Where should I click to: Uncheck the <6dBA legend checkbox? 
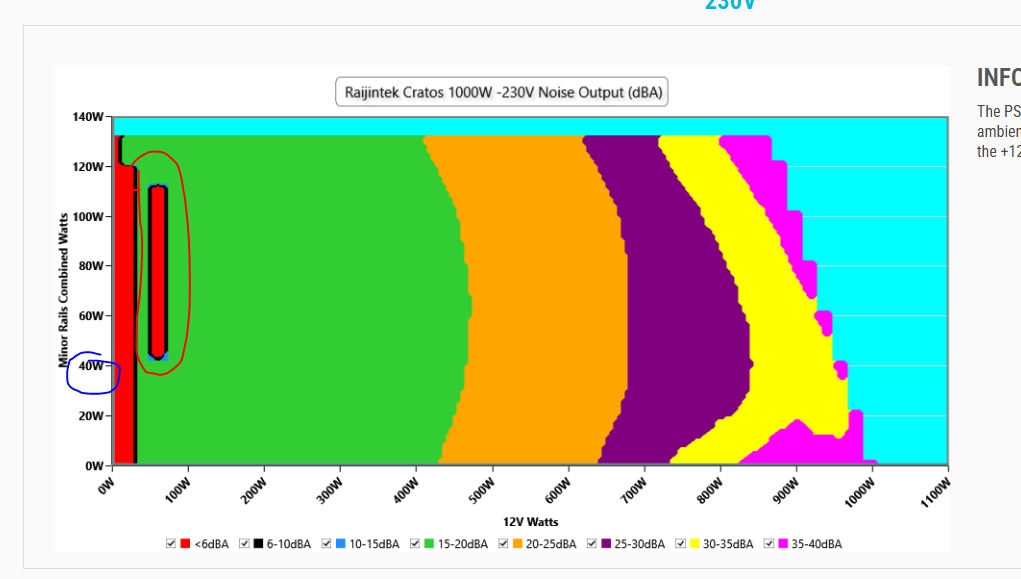click(171, 543)
